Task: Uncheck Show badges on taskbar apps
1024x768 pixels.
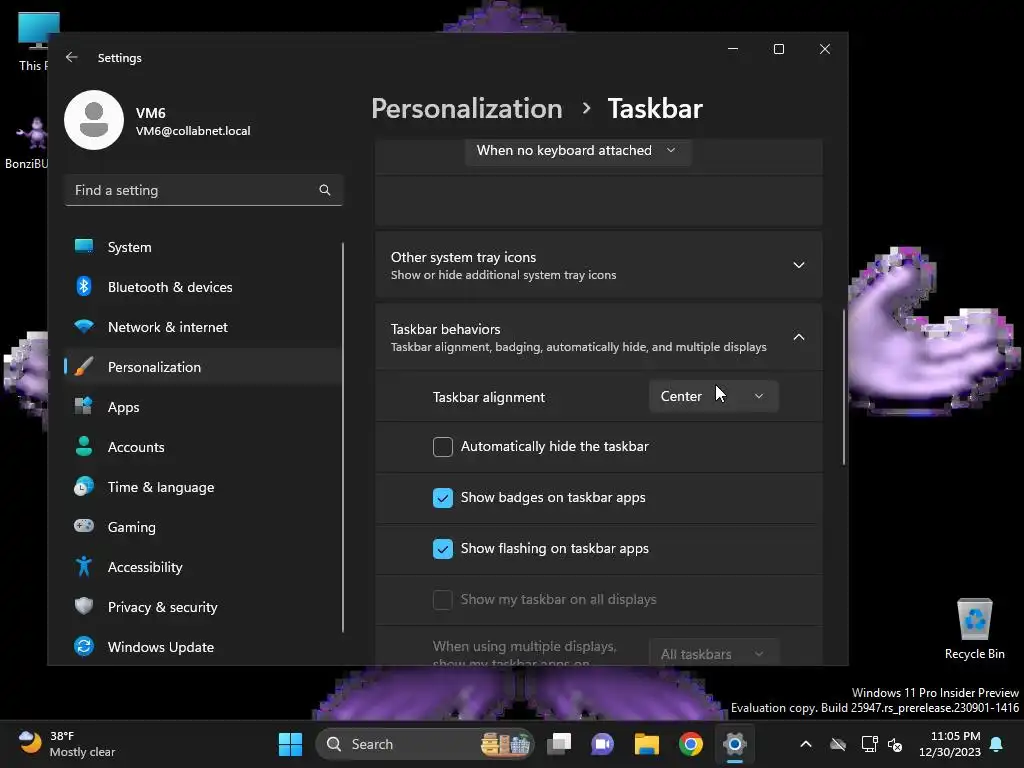Action: pos(443,498)
